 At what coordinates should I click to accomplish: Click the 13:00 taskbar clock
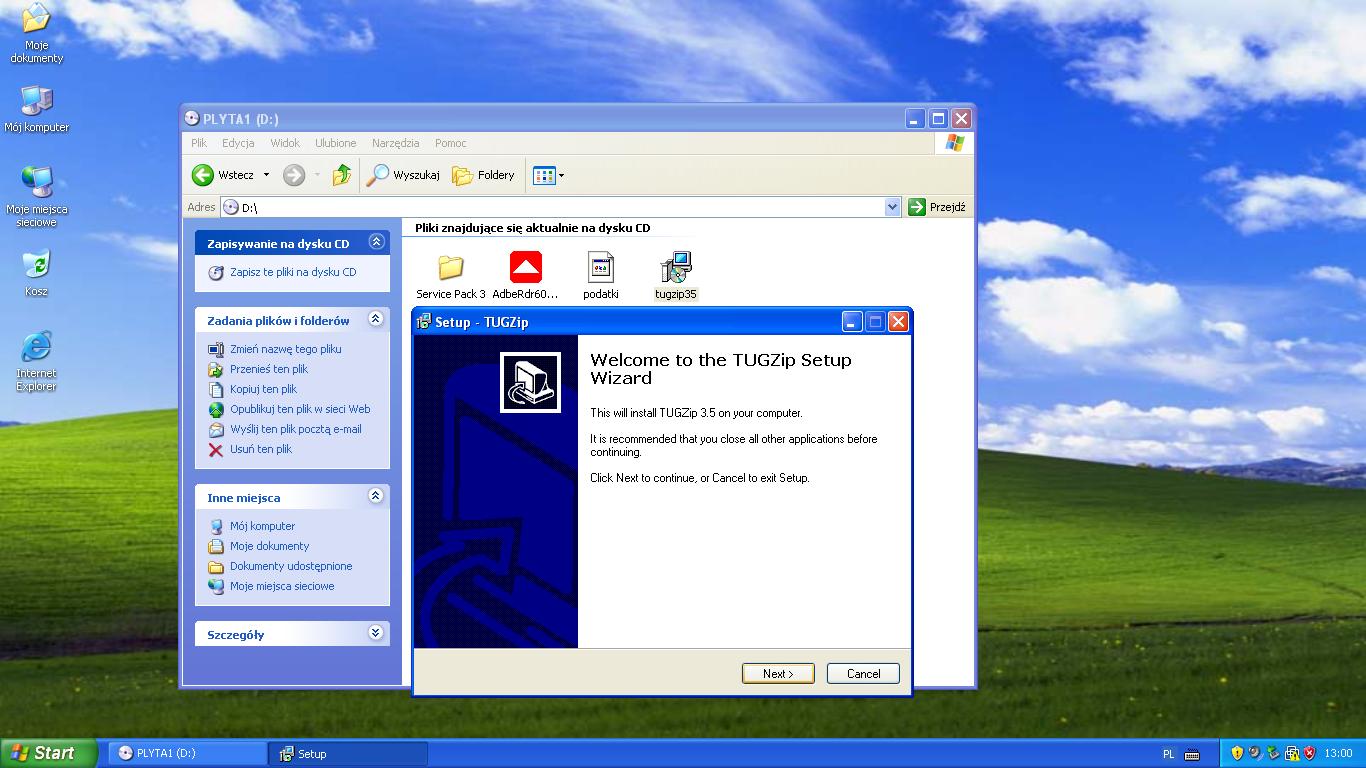(1338, 754)
